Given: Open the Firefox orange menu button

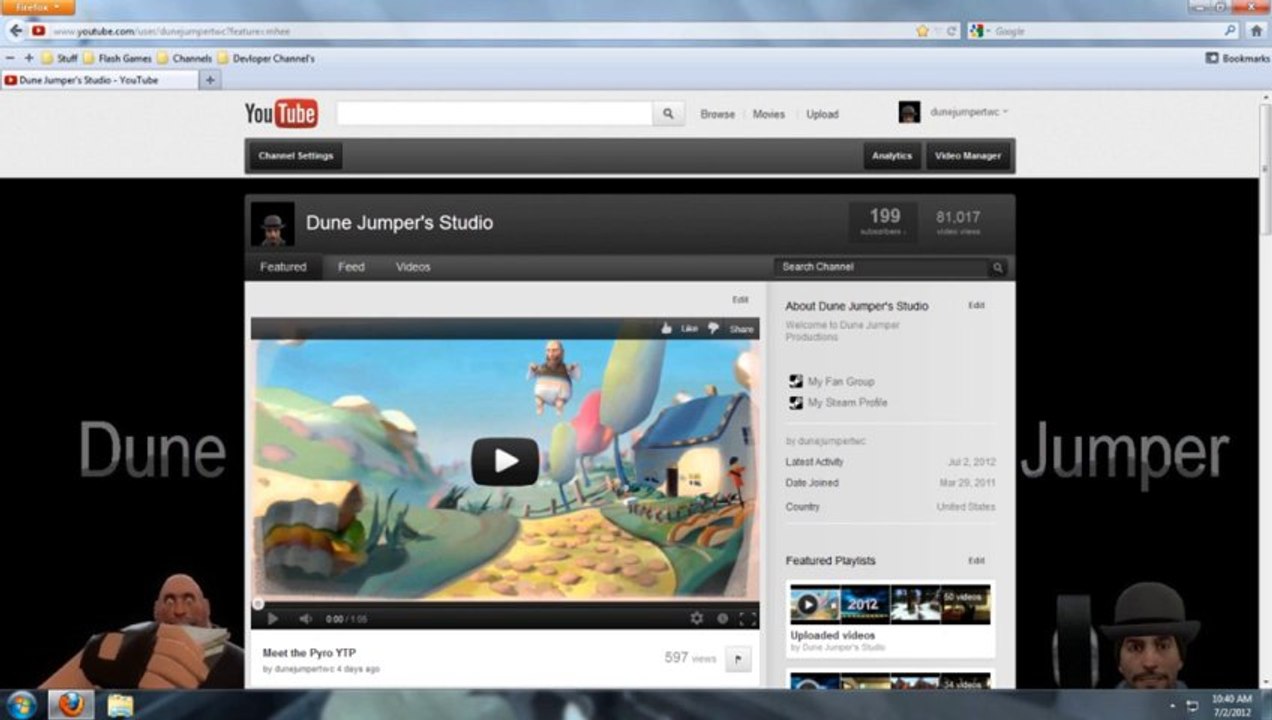Looking at the screenshot, I should [x=38, y=7].
